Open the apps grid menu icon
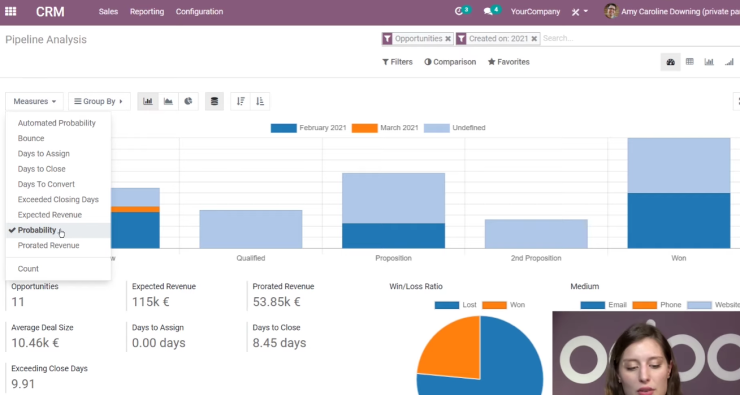Image resolution: width=740 pixels, height=395 pixels. click(10, 12)
